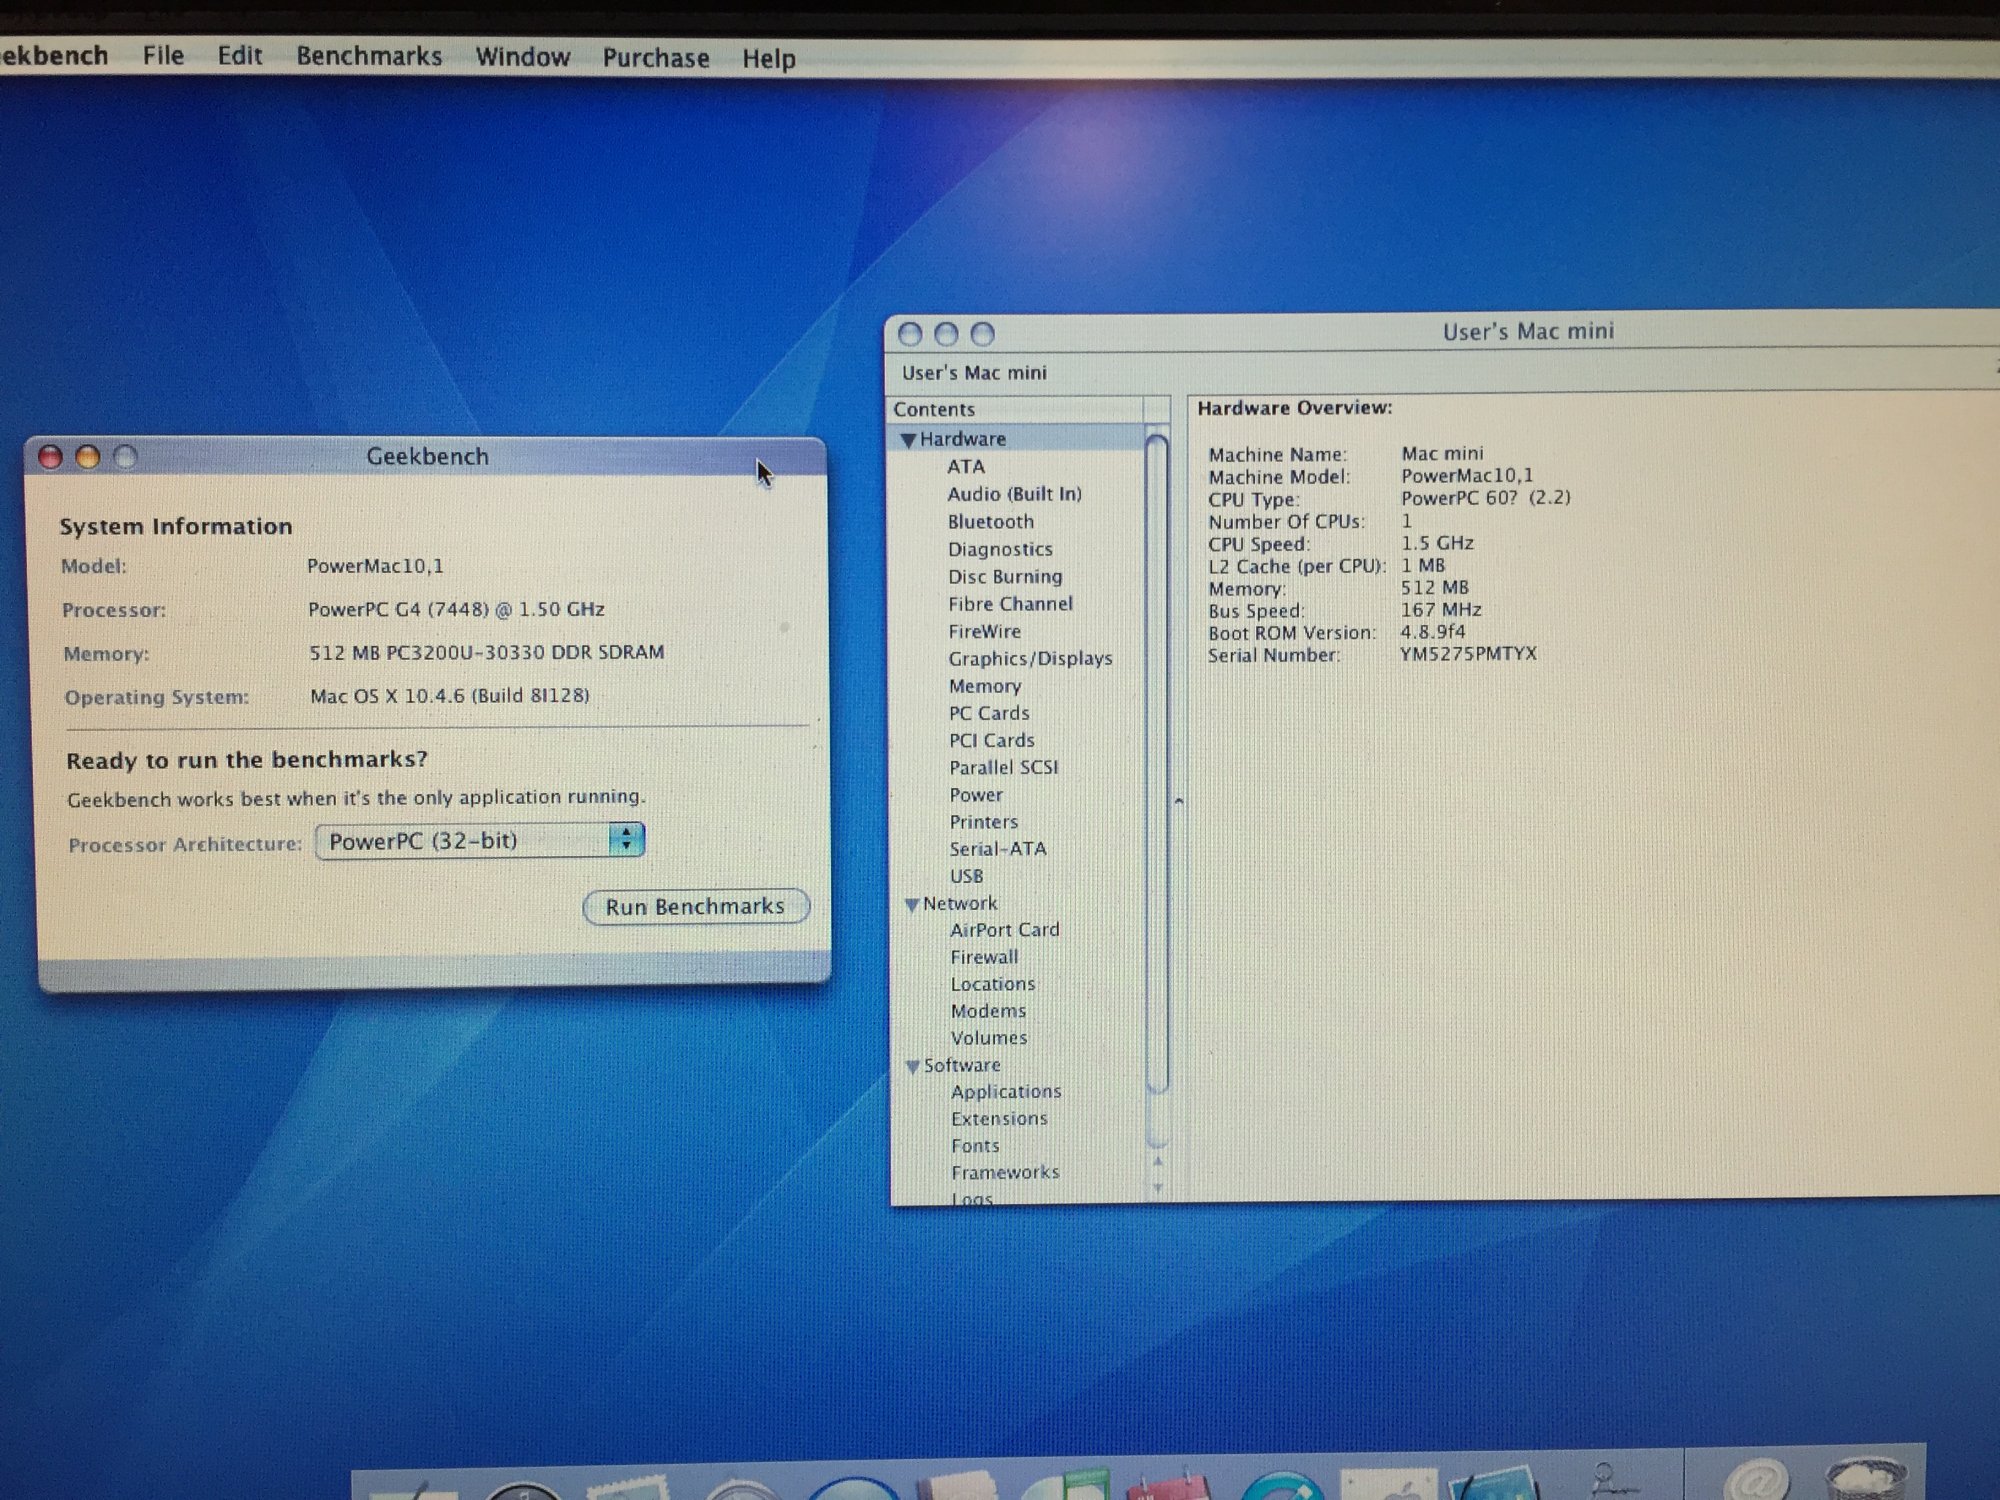Minimize the Geekbench window with yellow button
Viewport: 2000px width, 1500px height.
coord(88,458)
